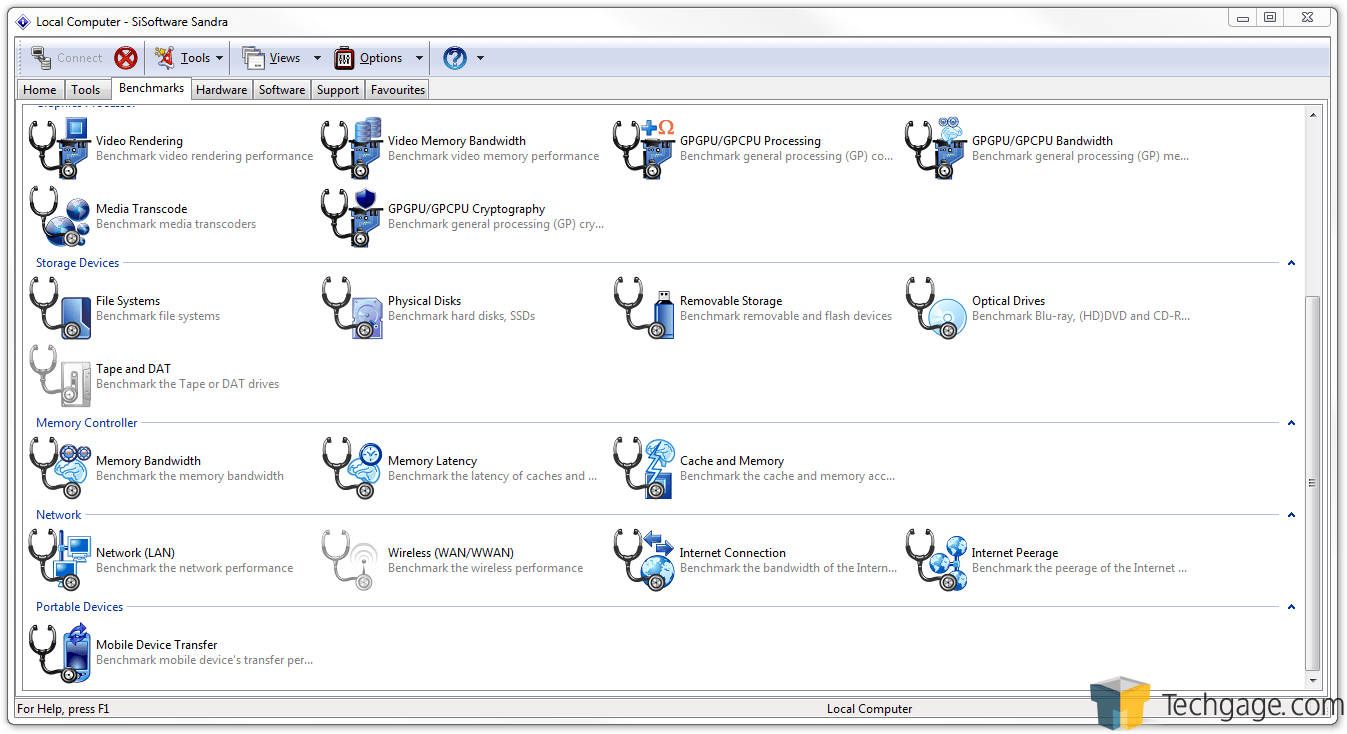The image size is (1347, 734).
Task: Switch to the Home tab
Action: click(40, 90)
